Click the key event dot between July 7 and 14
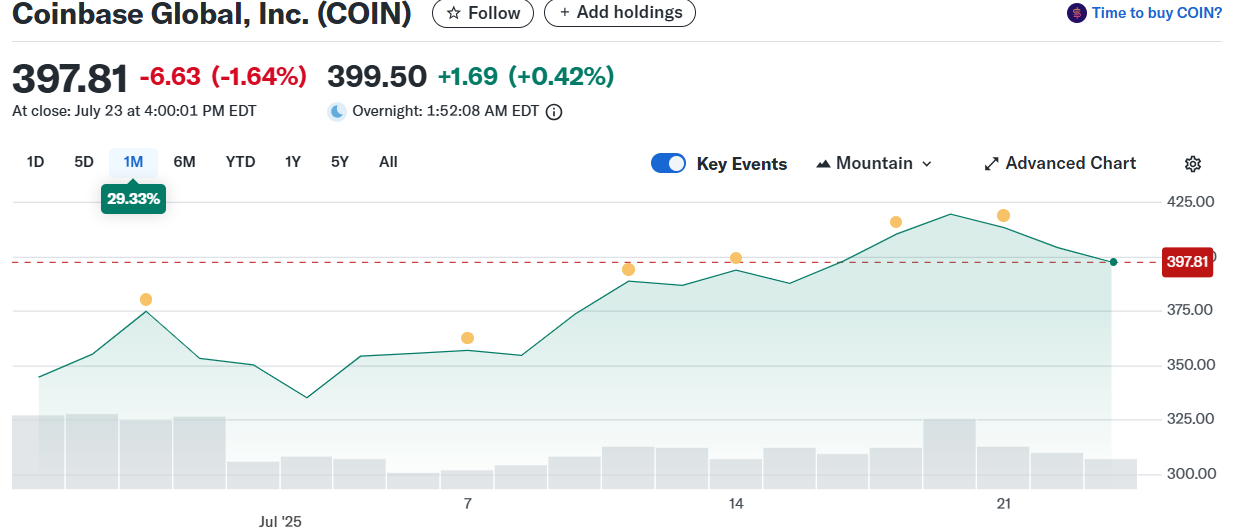This screenshot has width=1242, height=531. 628,270
